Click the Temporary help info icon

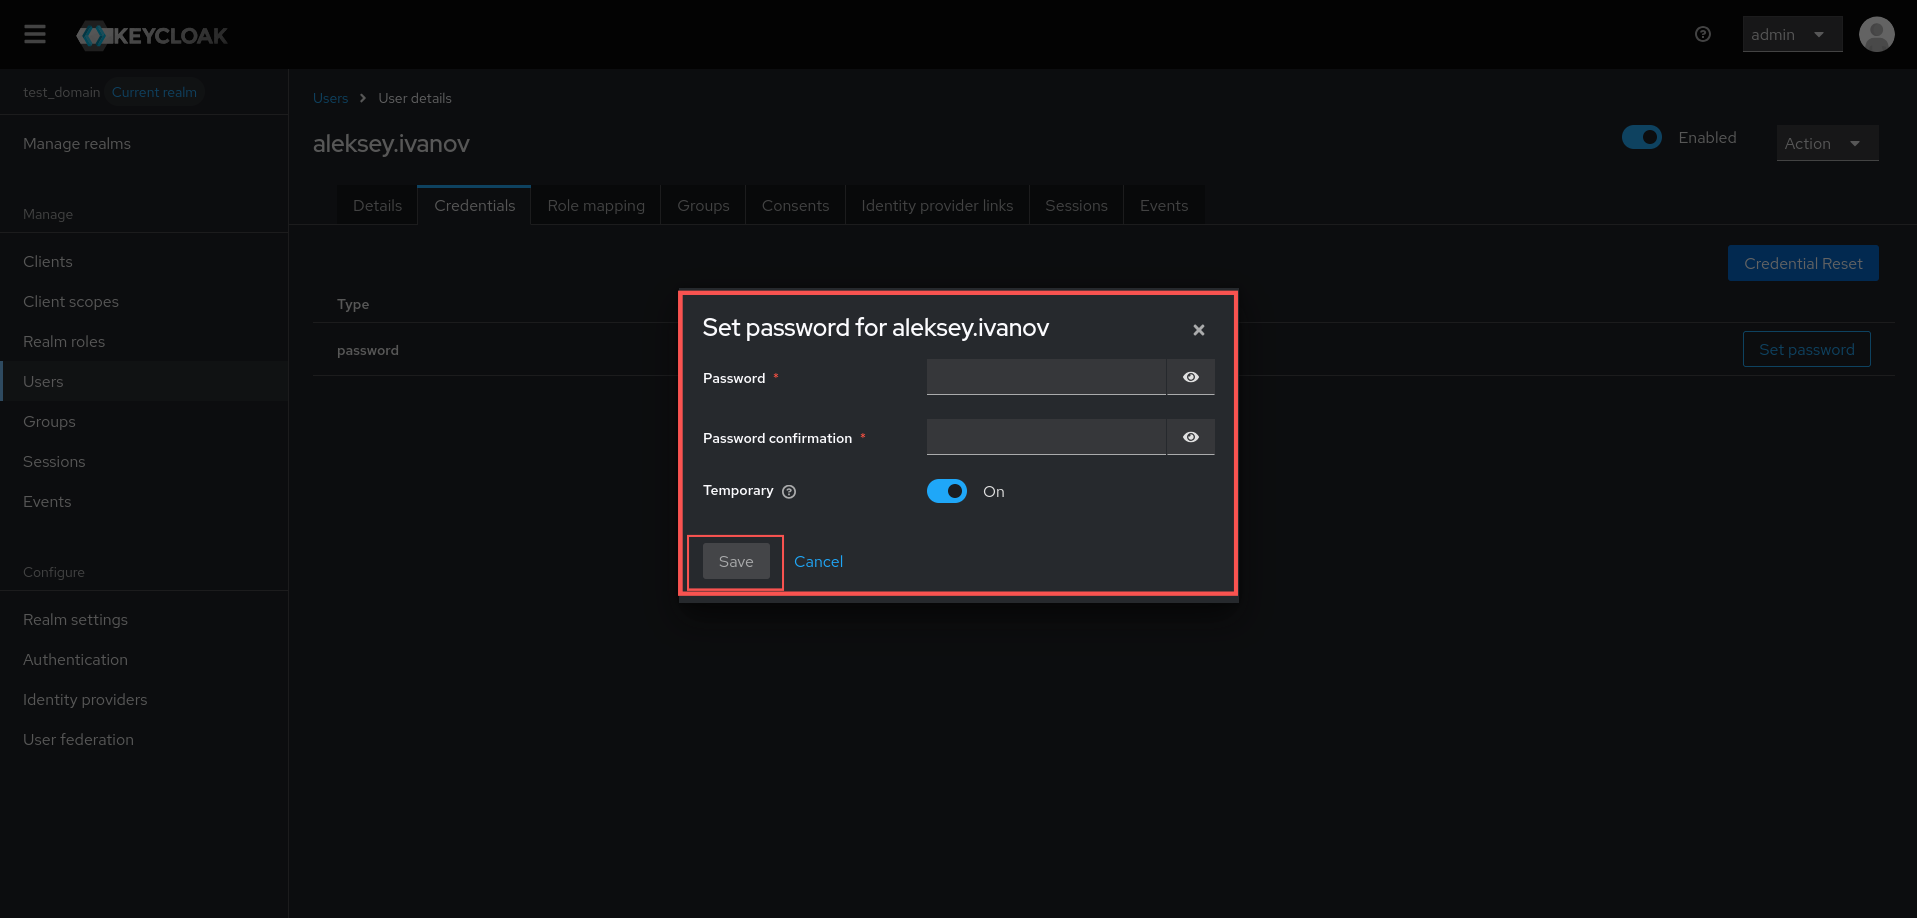789,492
